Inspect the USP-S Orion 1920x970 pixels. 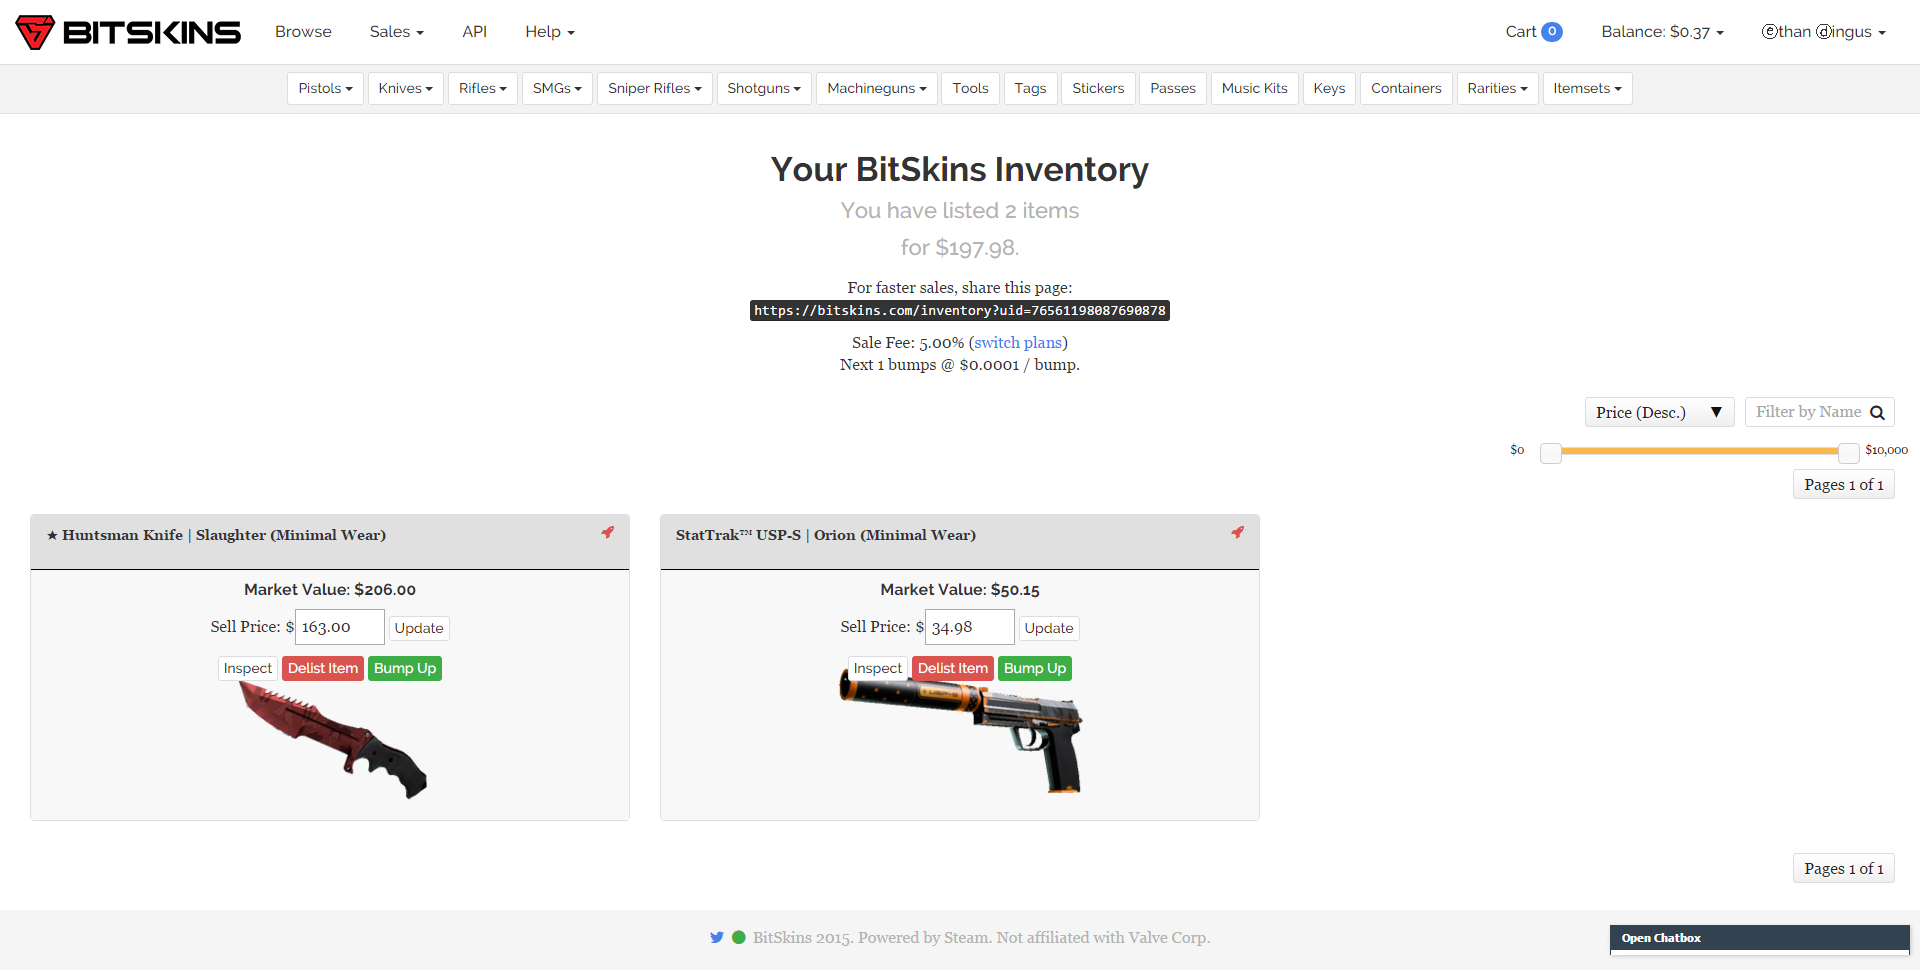click(x=878, y=668)
